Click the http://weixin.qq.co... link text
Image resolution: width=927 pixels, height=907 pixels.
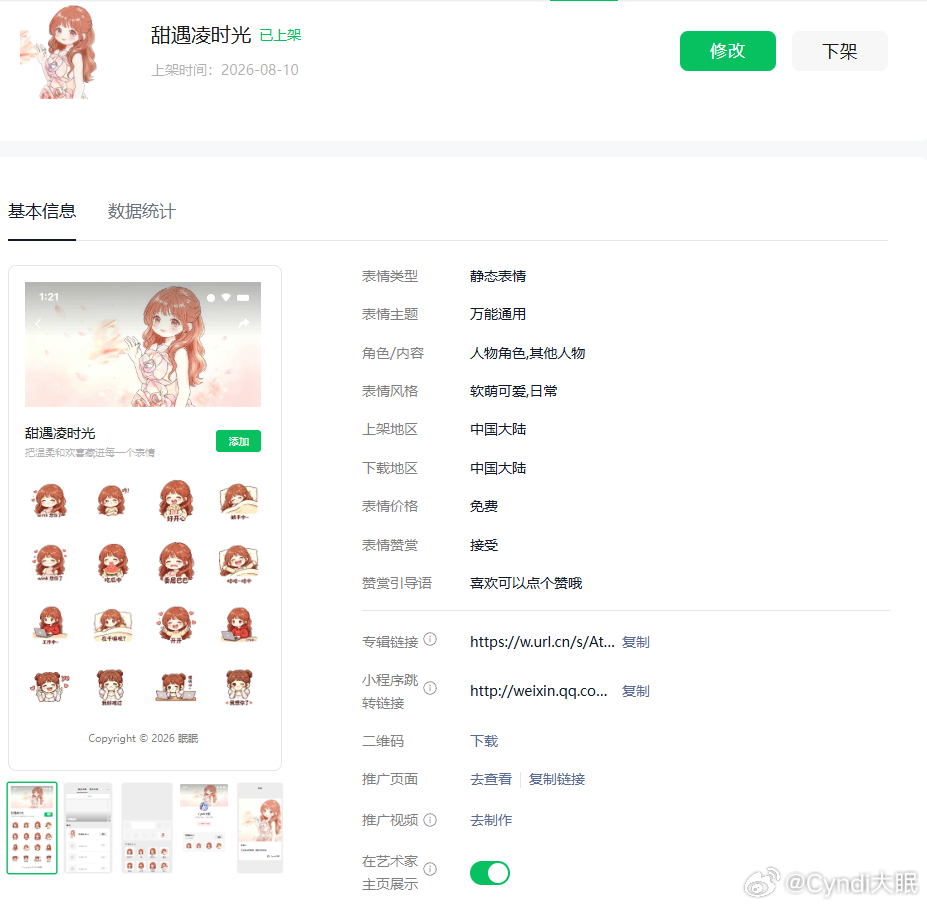539,691
